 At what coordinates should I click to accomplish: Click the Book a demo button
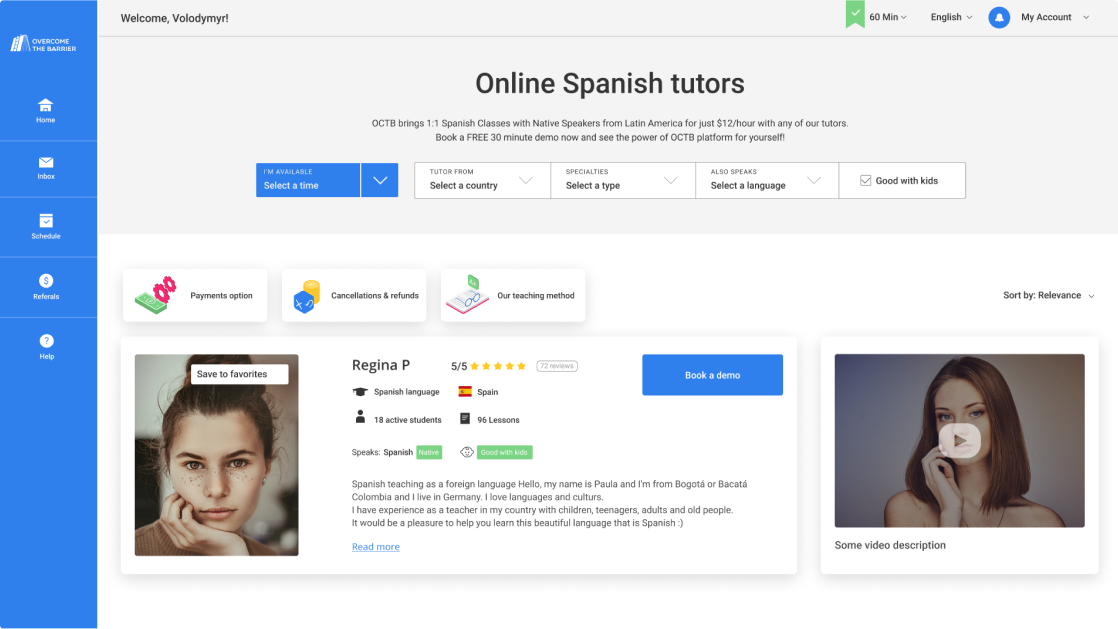tap(712, 375)
